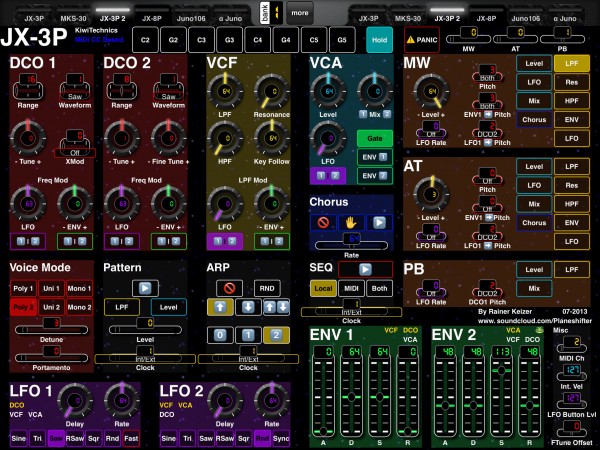The height and width of the screenshot is (450, 600).
Task: Select the ARP up-down arrows mode
Action: coord(276,307)
